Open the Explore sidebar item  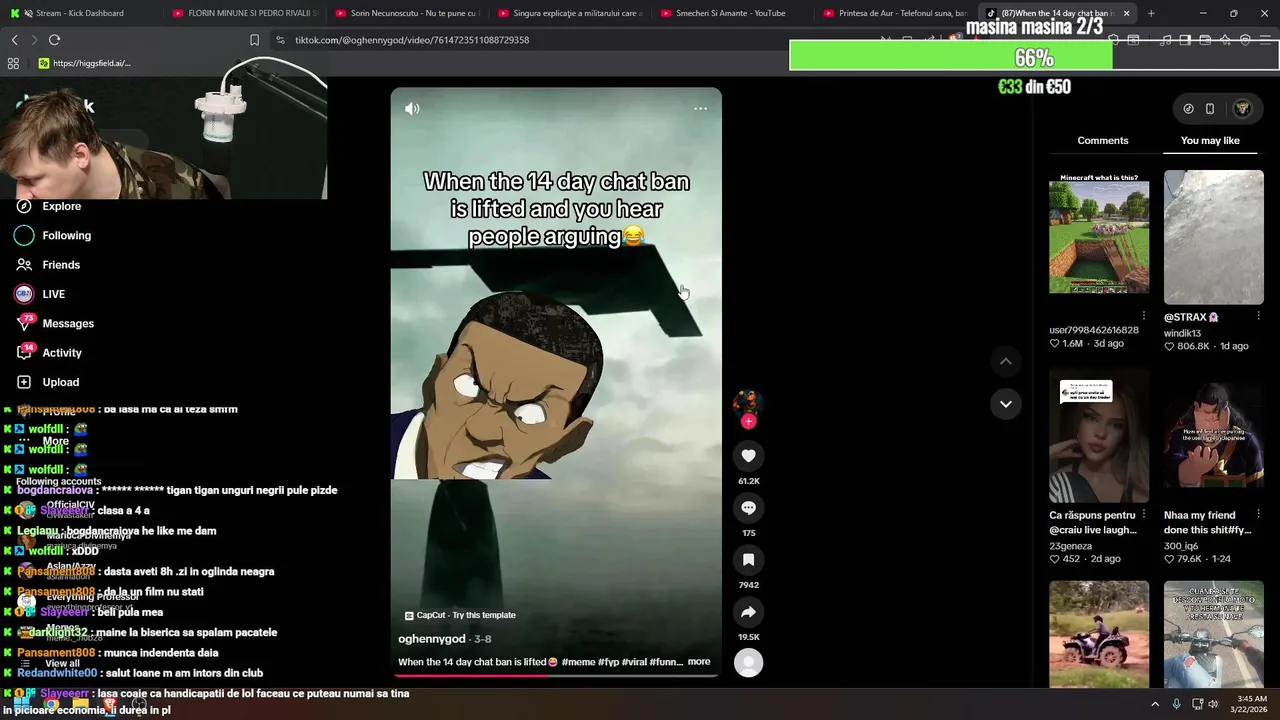pos(61,206)
